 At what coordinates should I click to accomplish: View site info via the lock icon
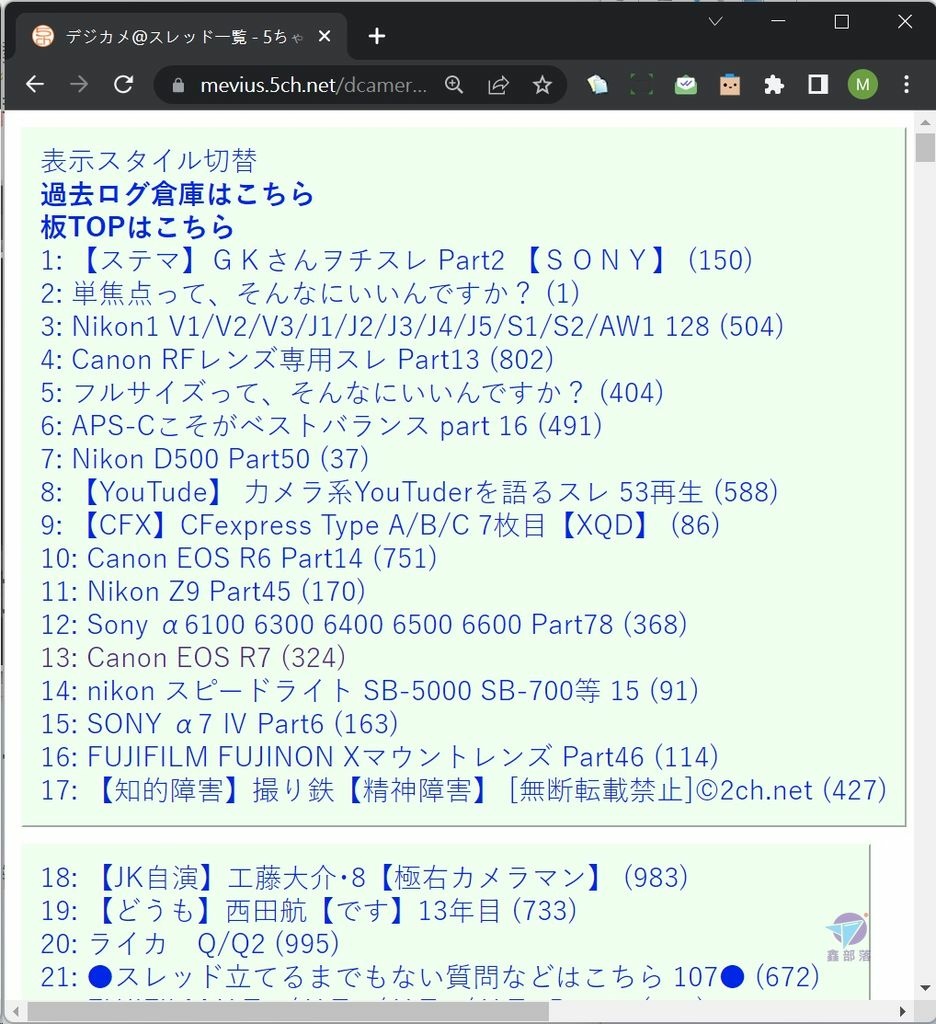coord(178,85)
